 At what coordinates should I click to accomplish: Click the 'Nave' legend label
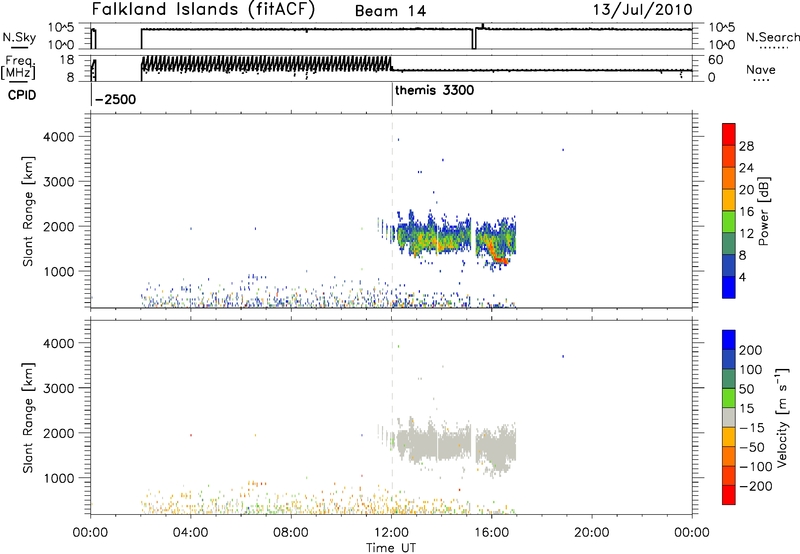761,70
